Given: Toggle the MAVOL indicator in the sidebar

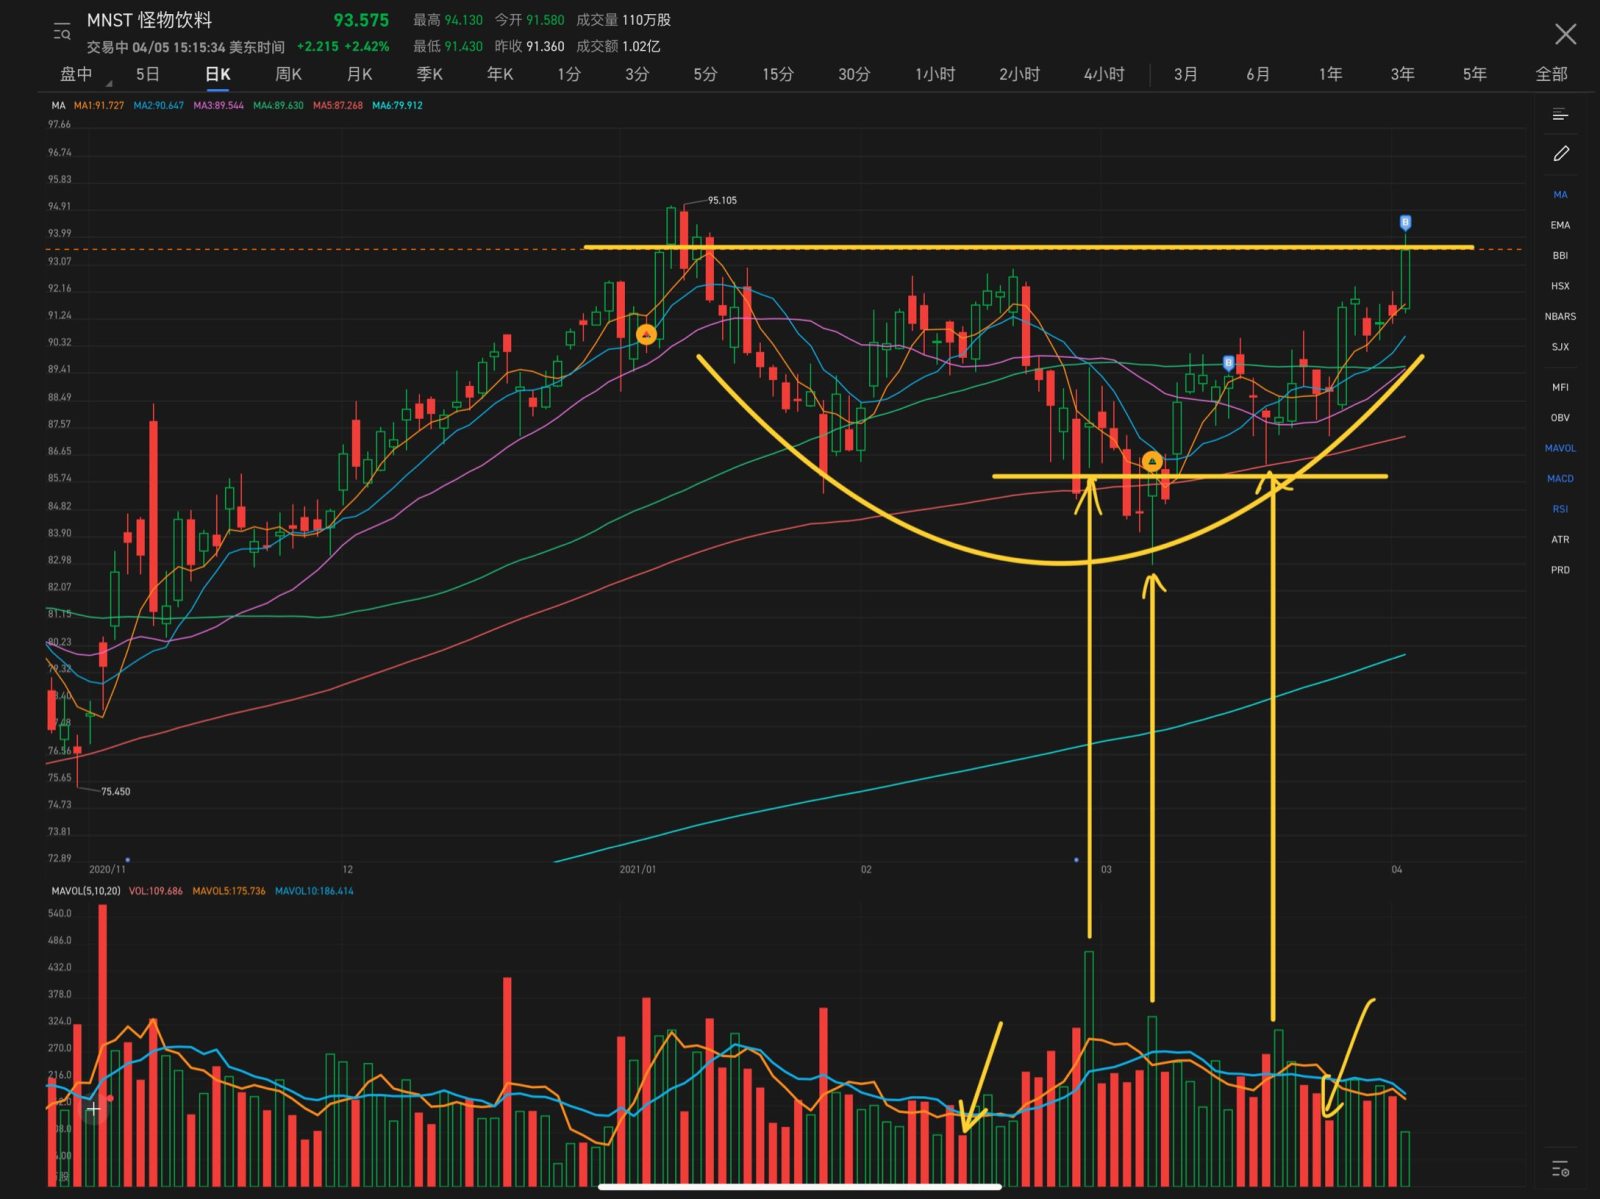Looking at the screenshot, I should (1560, 448).
